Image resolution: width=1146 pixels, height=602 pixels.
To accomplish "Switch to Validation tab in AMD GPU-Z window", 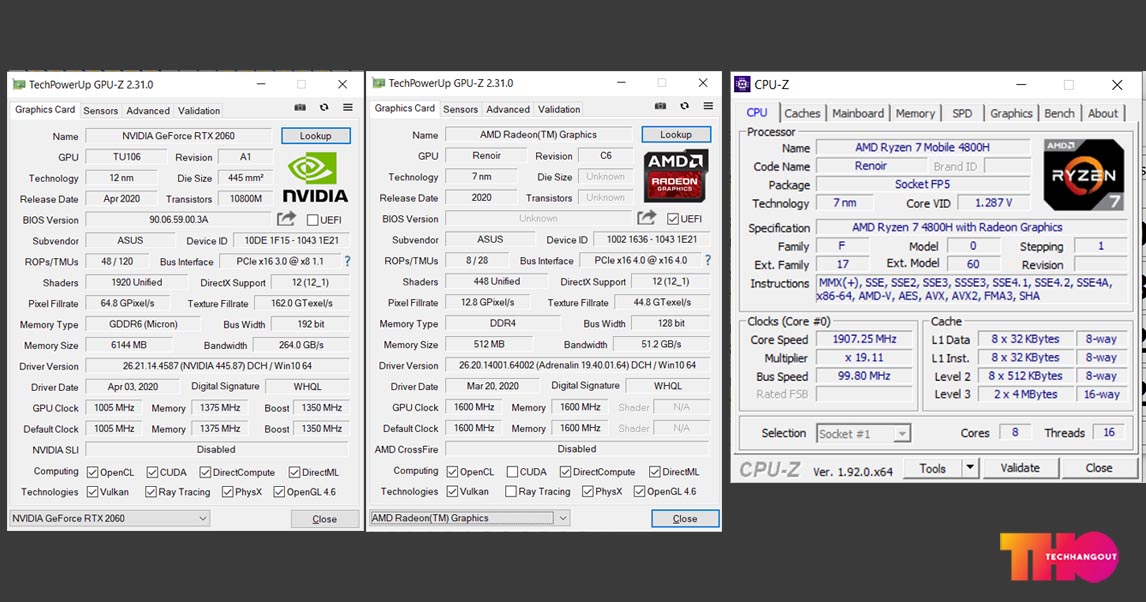I will click(x=559, y=109).
